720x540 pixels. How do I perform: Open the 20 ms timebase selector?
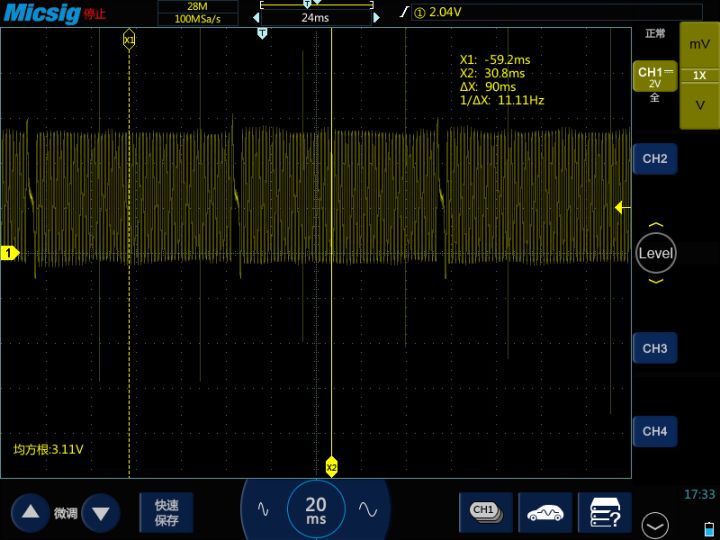click(316, 511)
